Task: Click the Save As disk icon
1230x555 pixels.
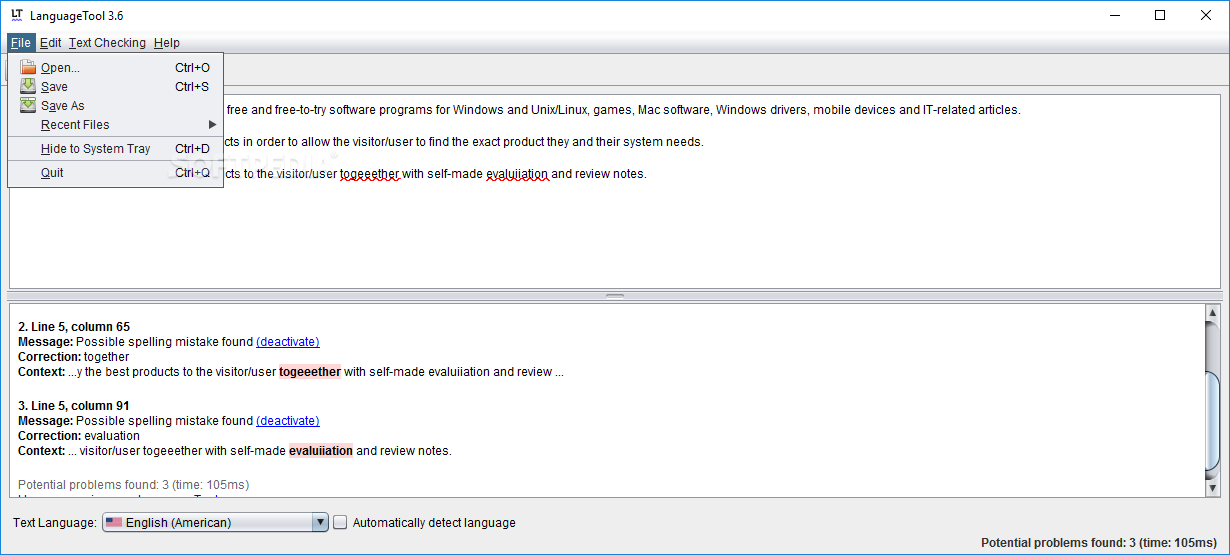Action: coord(28,106)
